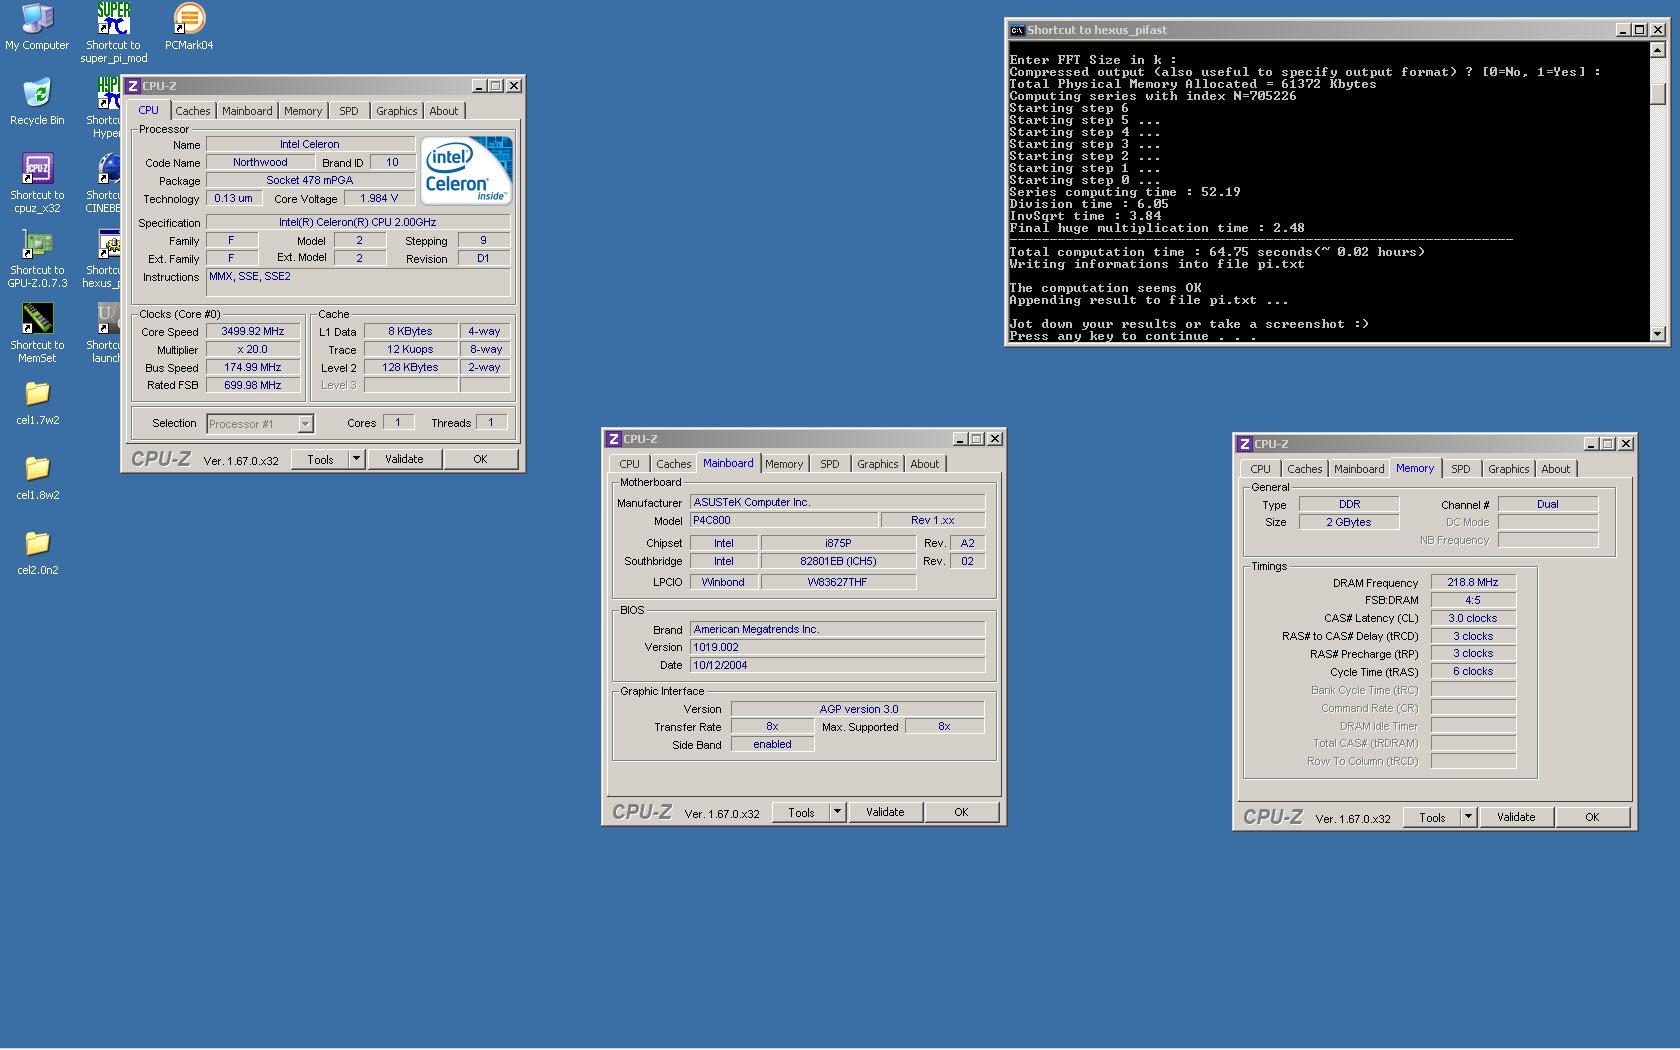Click the CPU-Z title icon in the Mainboard window
The image size is (1680, 1050).
coord(614,439)
